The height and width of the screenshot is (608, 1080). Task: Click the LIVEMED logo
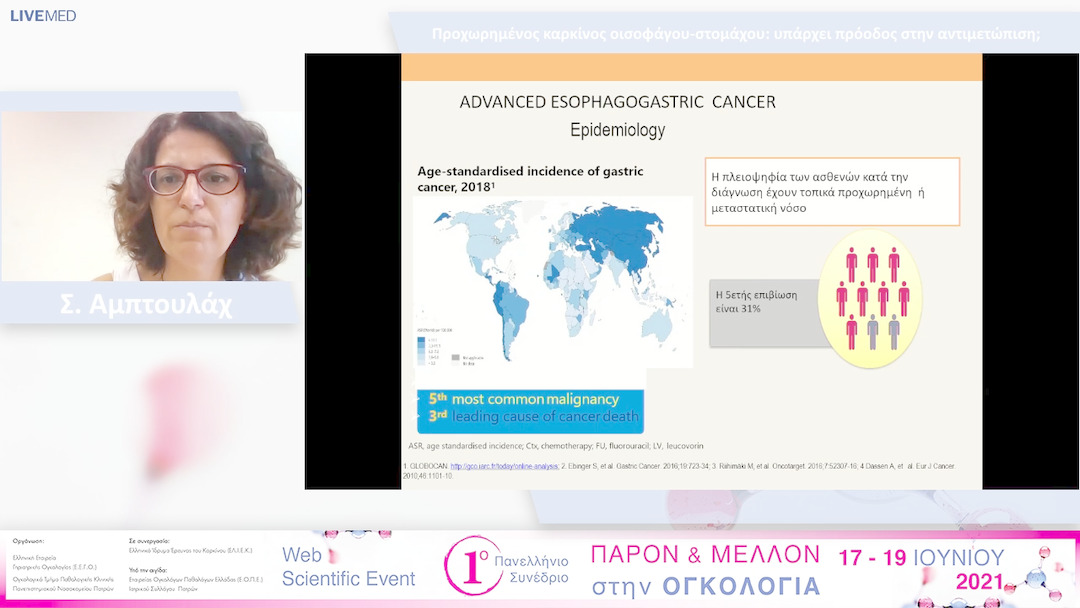pyautogui.click(x=43, y=16)
